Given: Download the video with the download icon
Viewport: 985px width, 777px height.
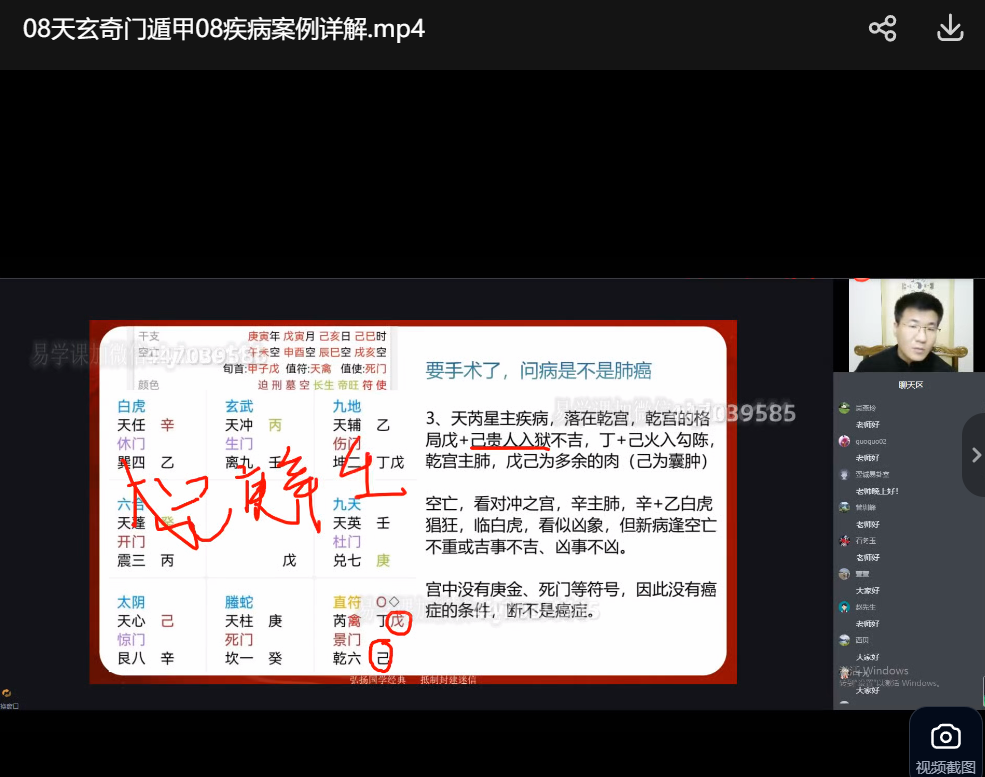Looking at the screenshot, I should [x=949, y=28].
